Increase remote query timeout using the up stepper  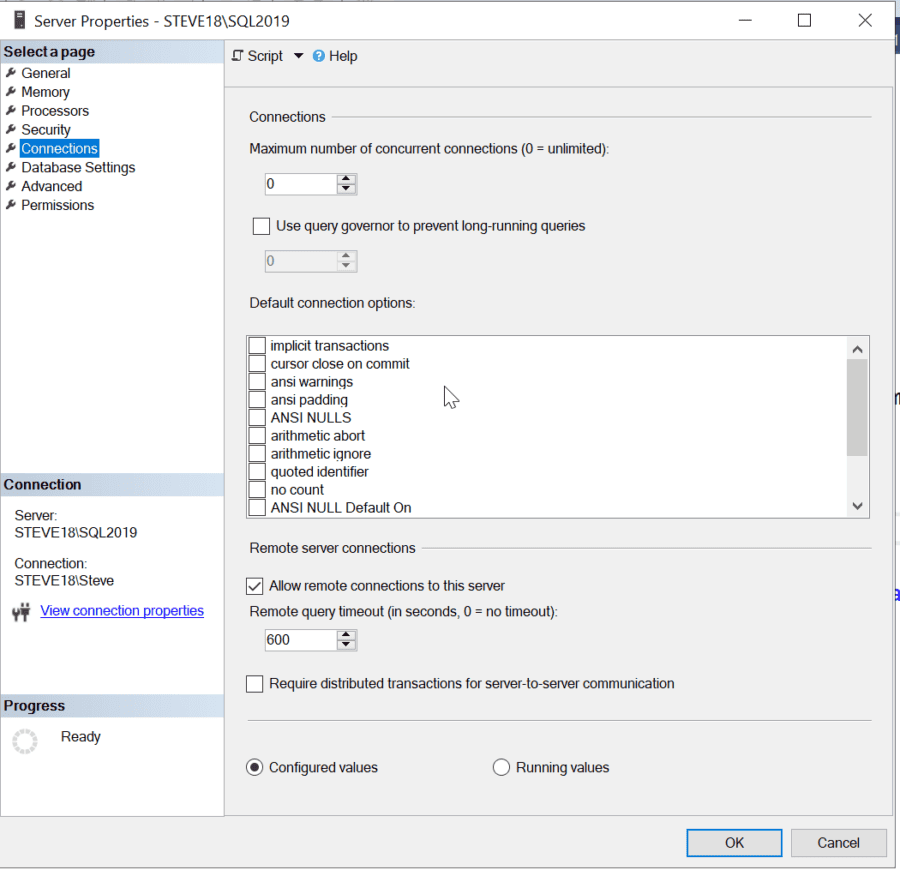tap(345, 634)
